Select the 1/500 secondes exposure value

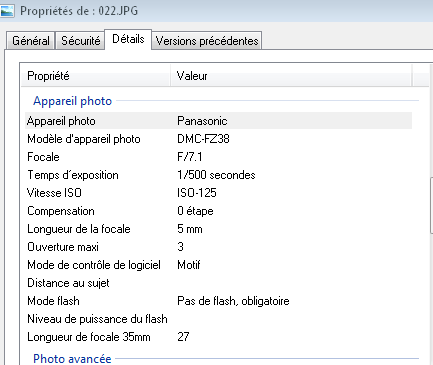click(216, 175)
